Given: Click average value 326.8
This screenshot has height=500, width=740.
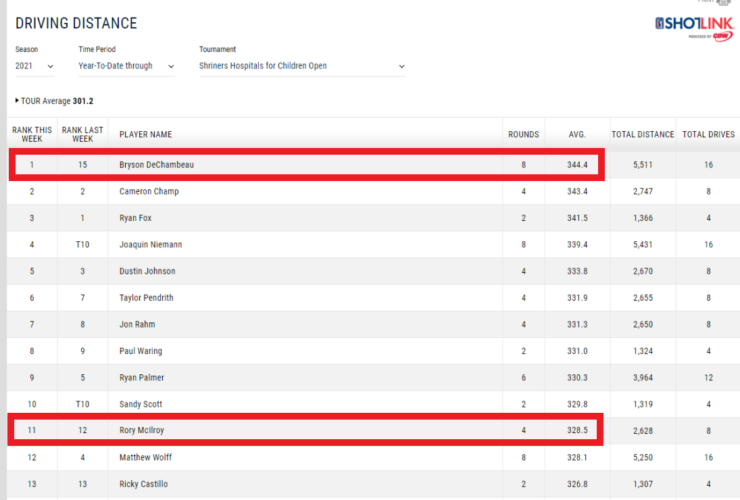Looking at the screenshot, I should [577, 484].
